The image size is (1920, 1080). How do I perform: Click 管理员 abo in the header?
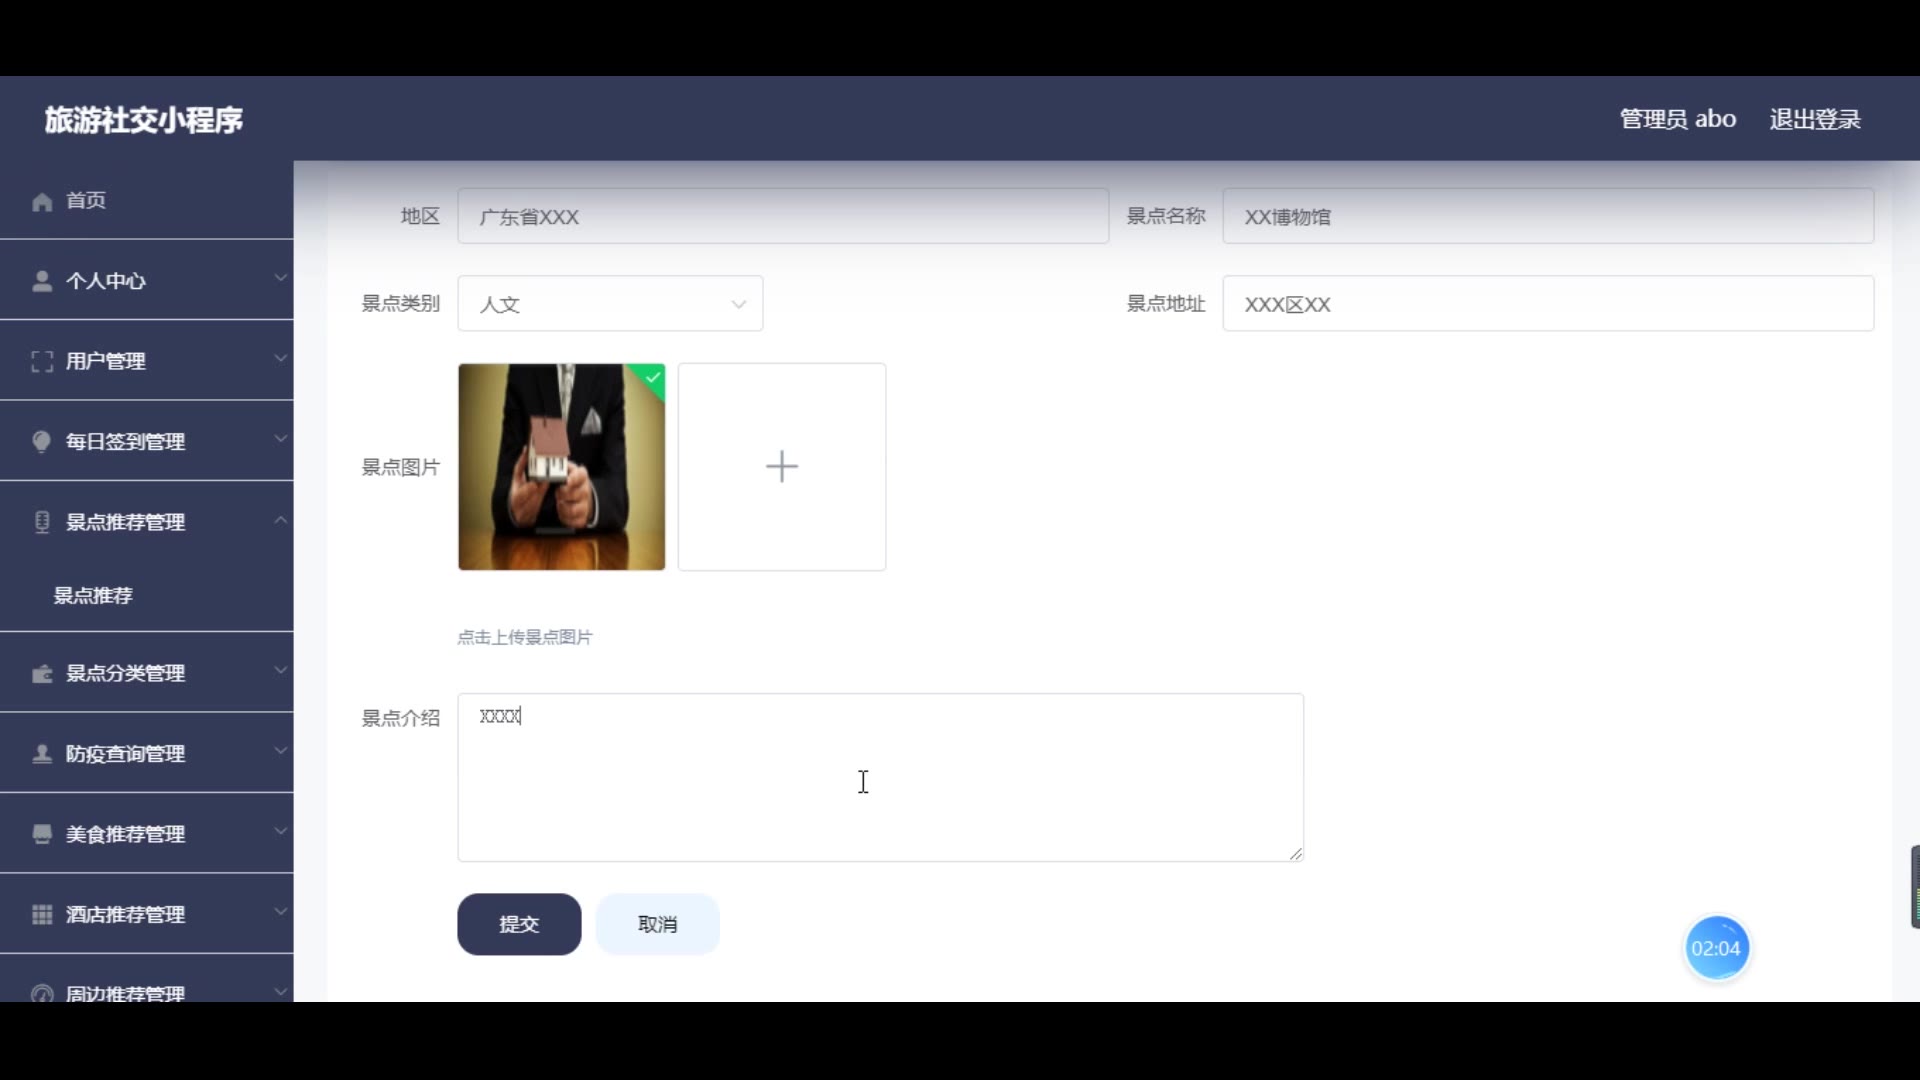1678,119
